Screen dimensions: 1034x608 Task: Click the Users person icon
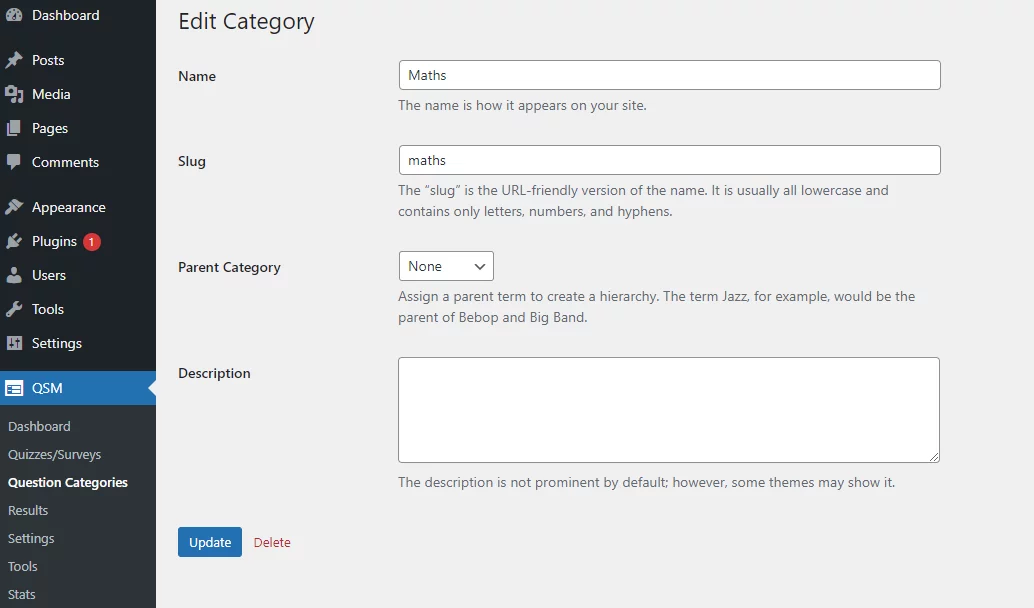pyautogui.click(x=14, y=275)
